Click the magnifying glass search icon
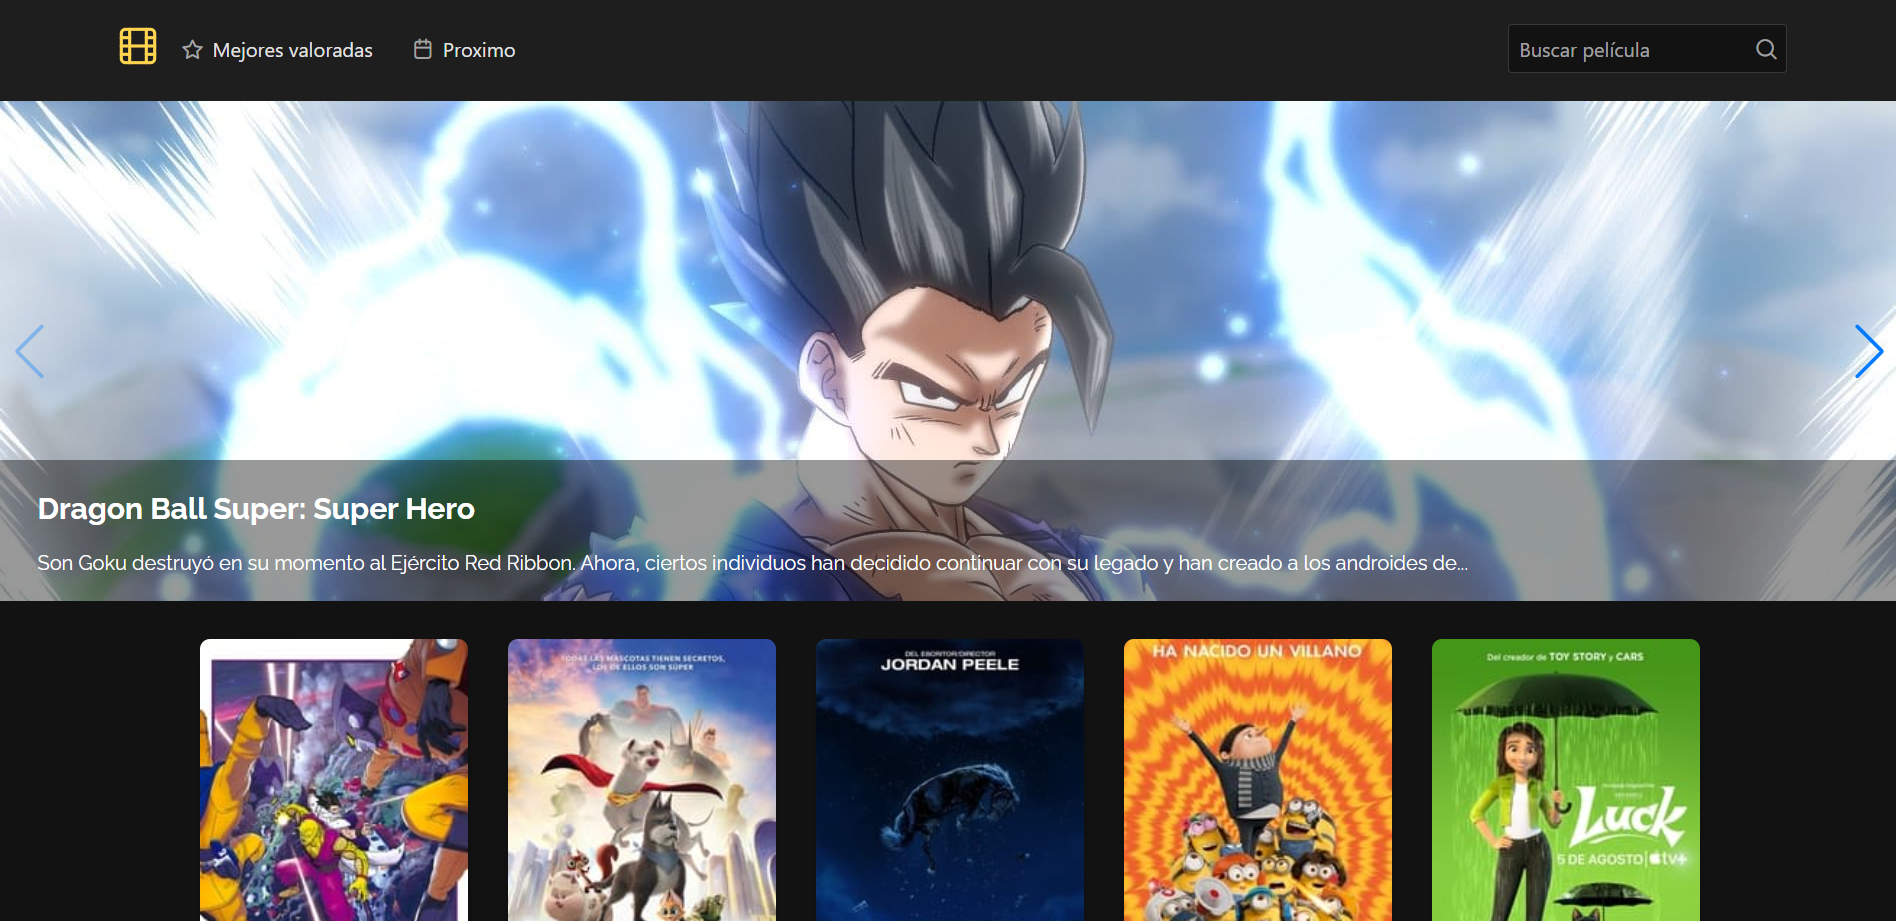1896x921 pixels. pos(1766,49)
